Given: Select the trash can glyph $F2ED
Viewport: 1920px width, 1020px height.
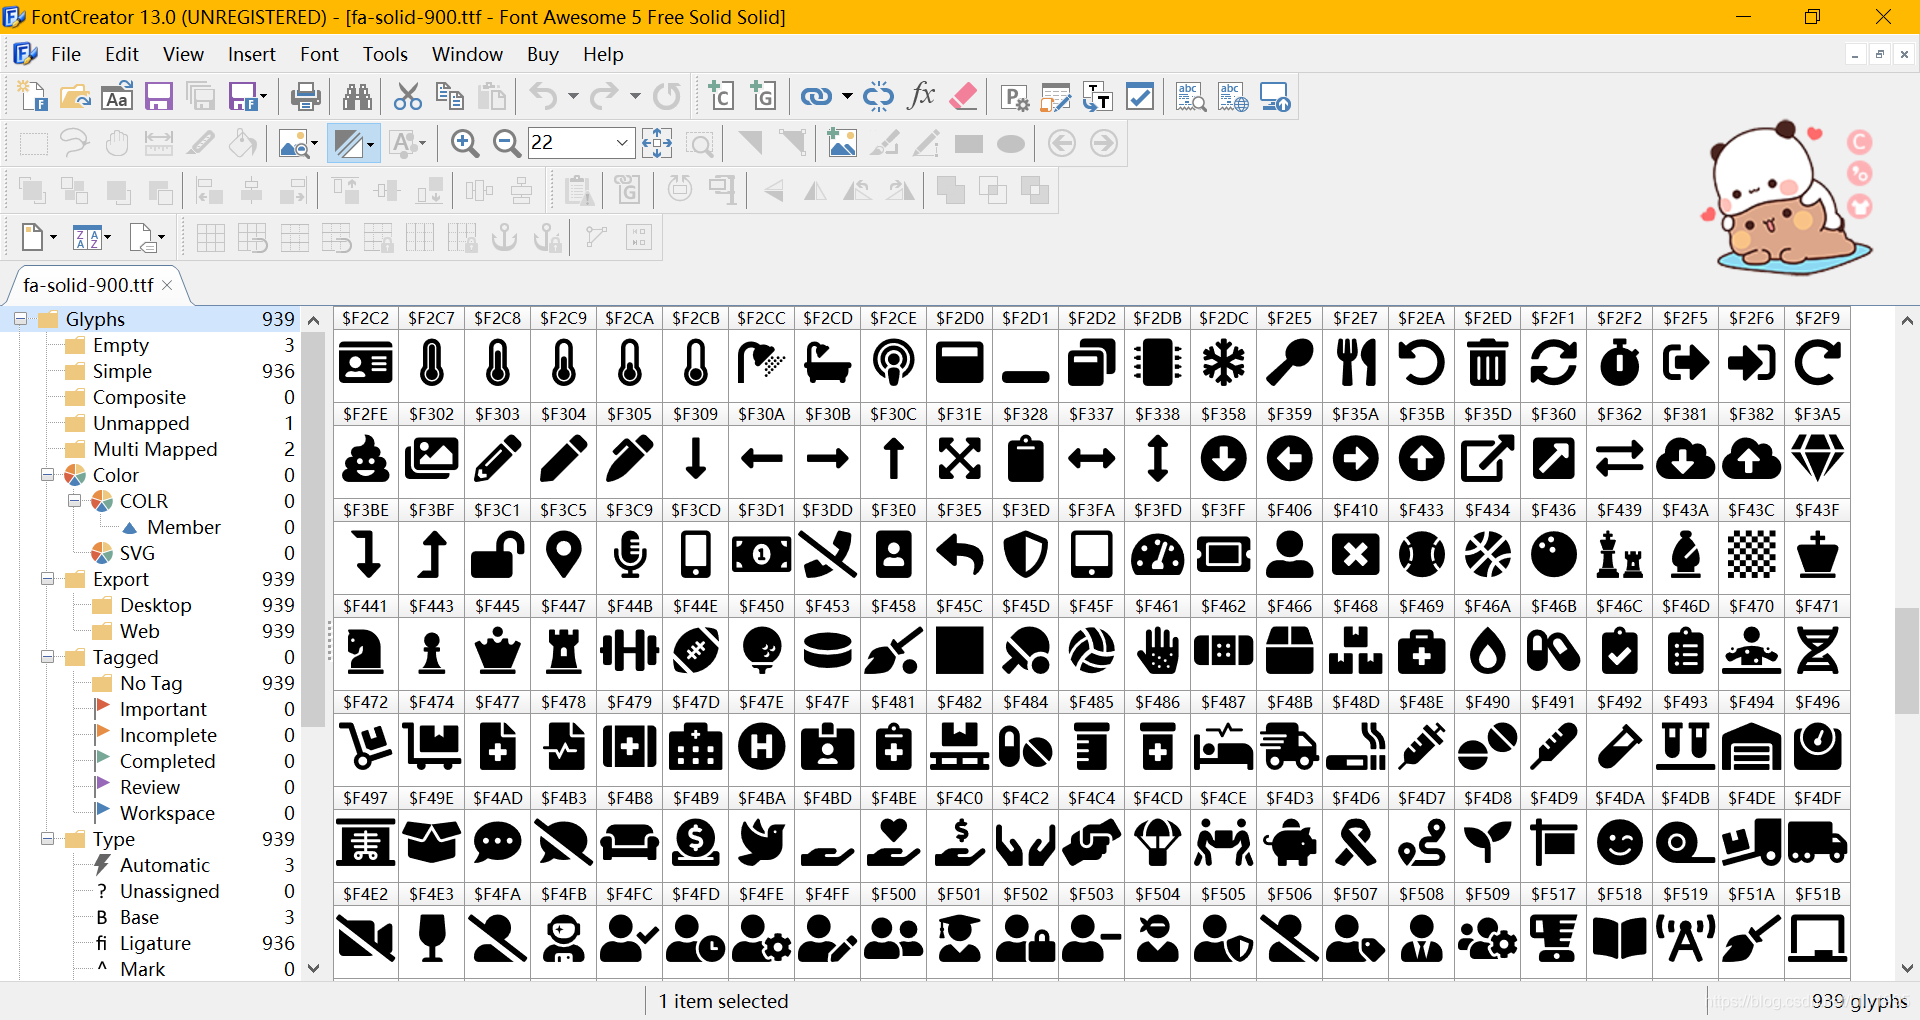Looking at the screenshot, I should 1488,363.
